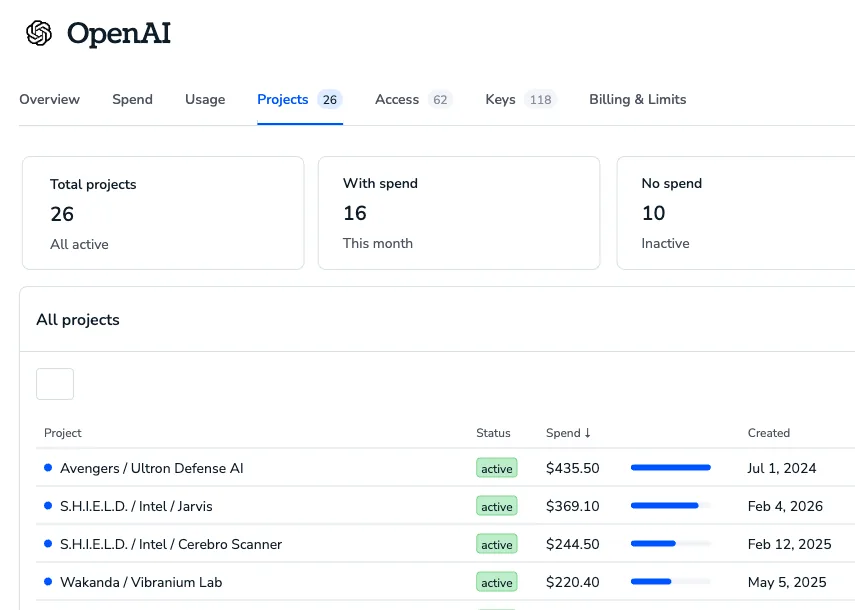The height and width of the screenshot is (610, 855).
Task: Go to the Usage tab
Action: click(x=205, y=99)
